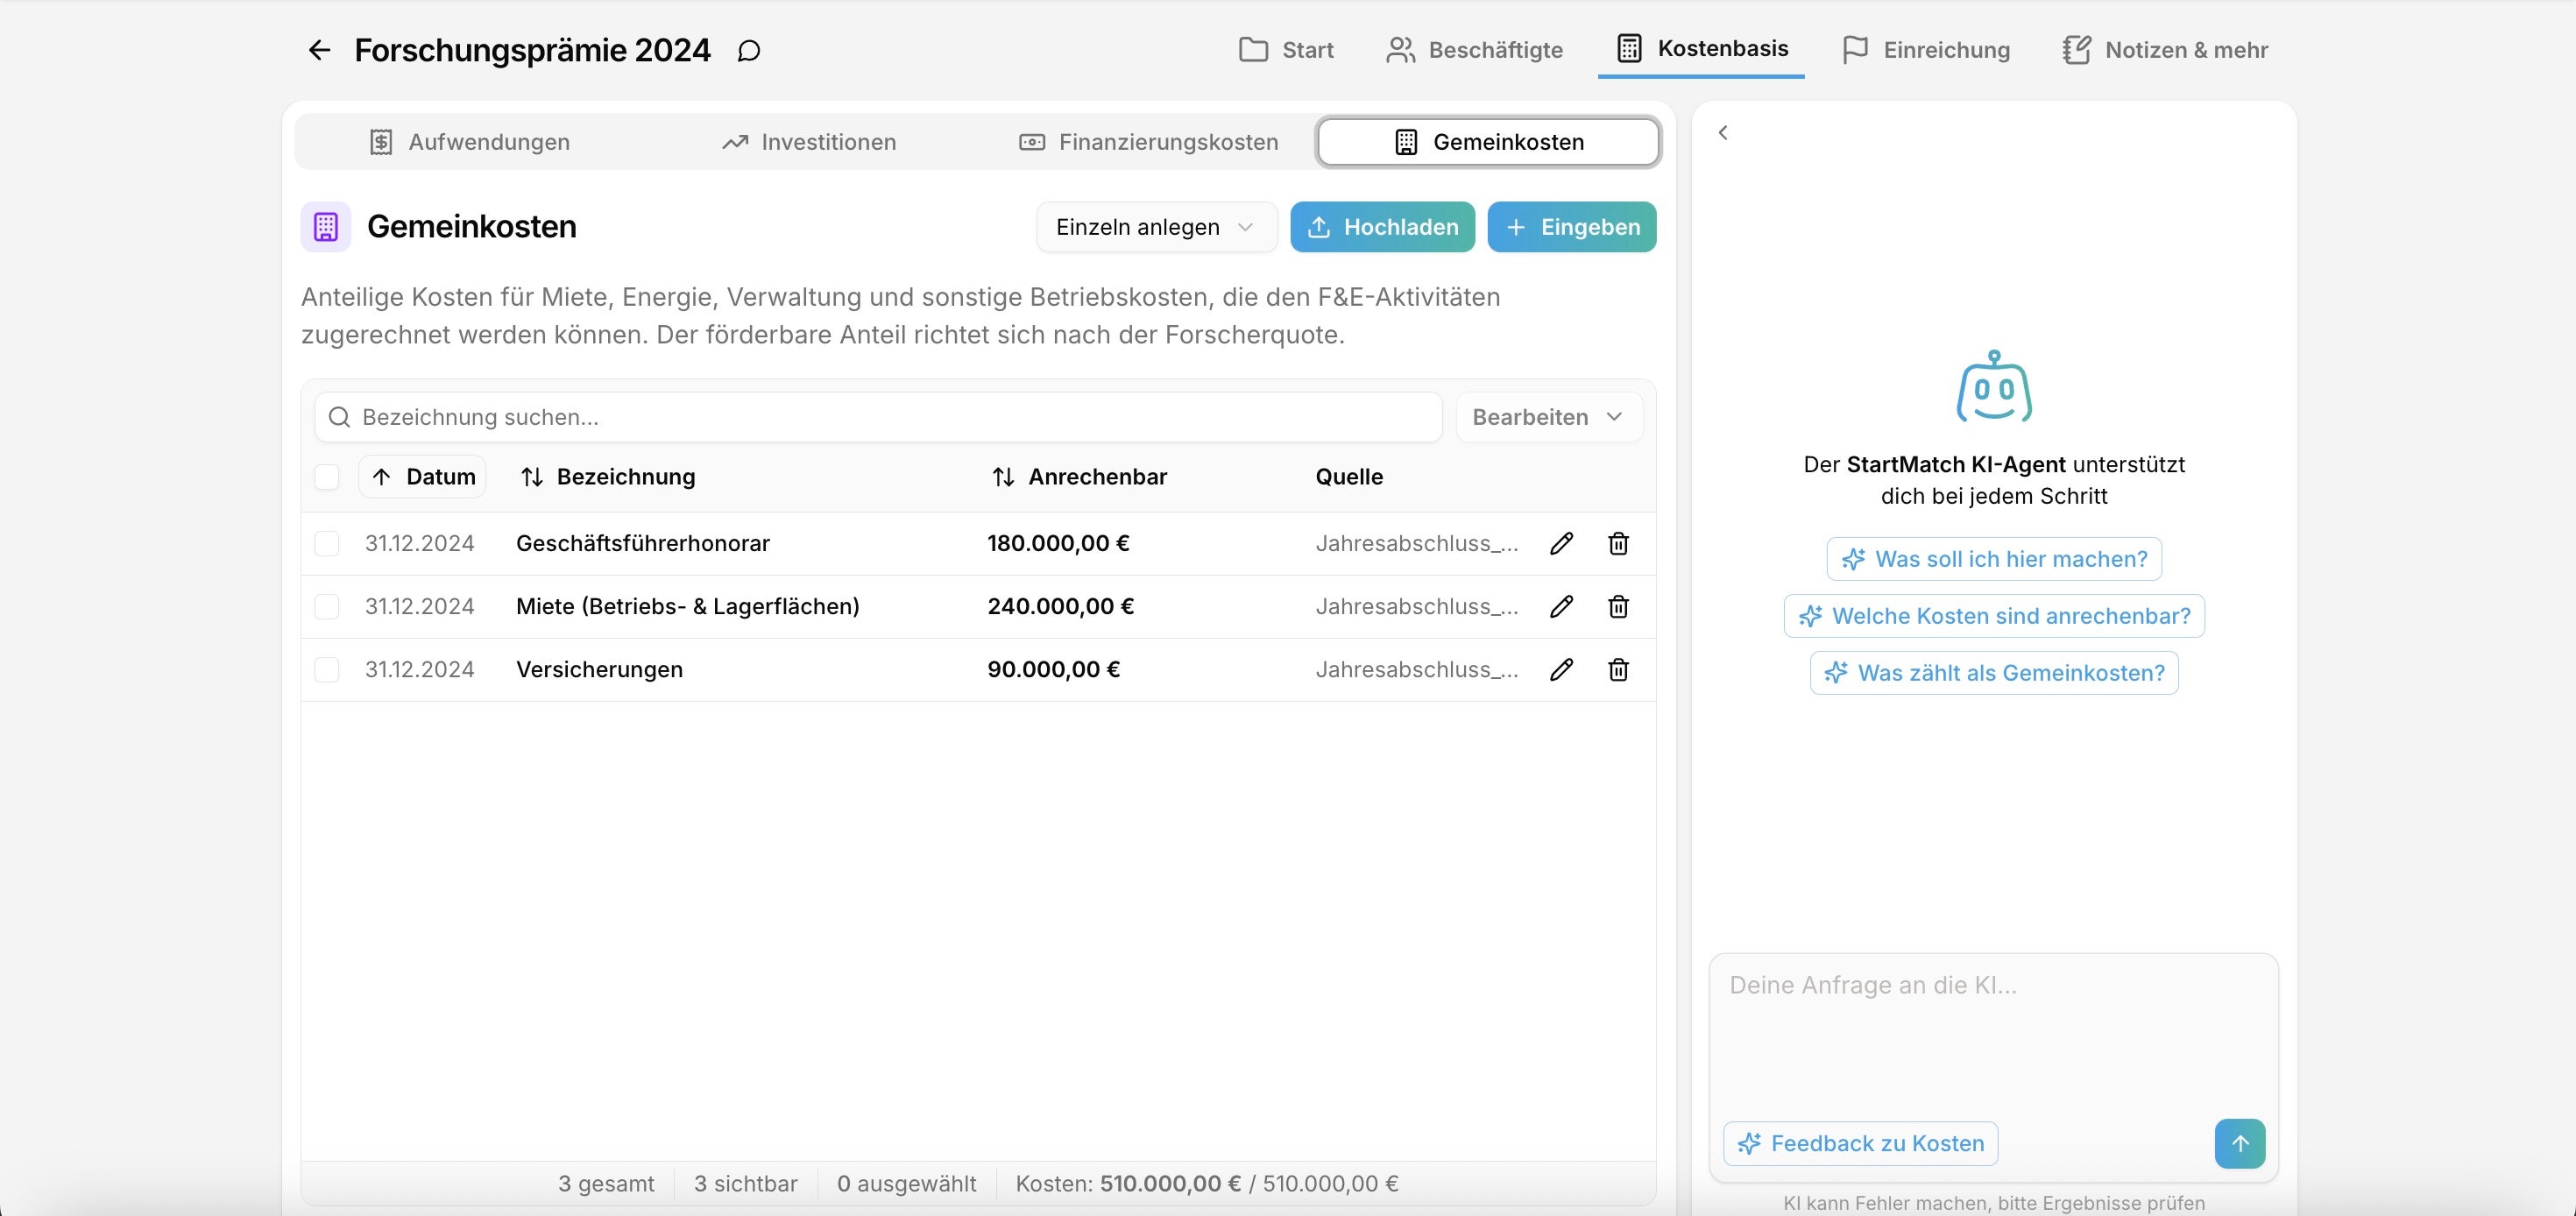The image size is (2576, 1216).
Task: Edit the Miete entry using pencil icon
Action: coord(1561,606)
